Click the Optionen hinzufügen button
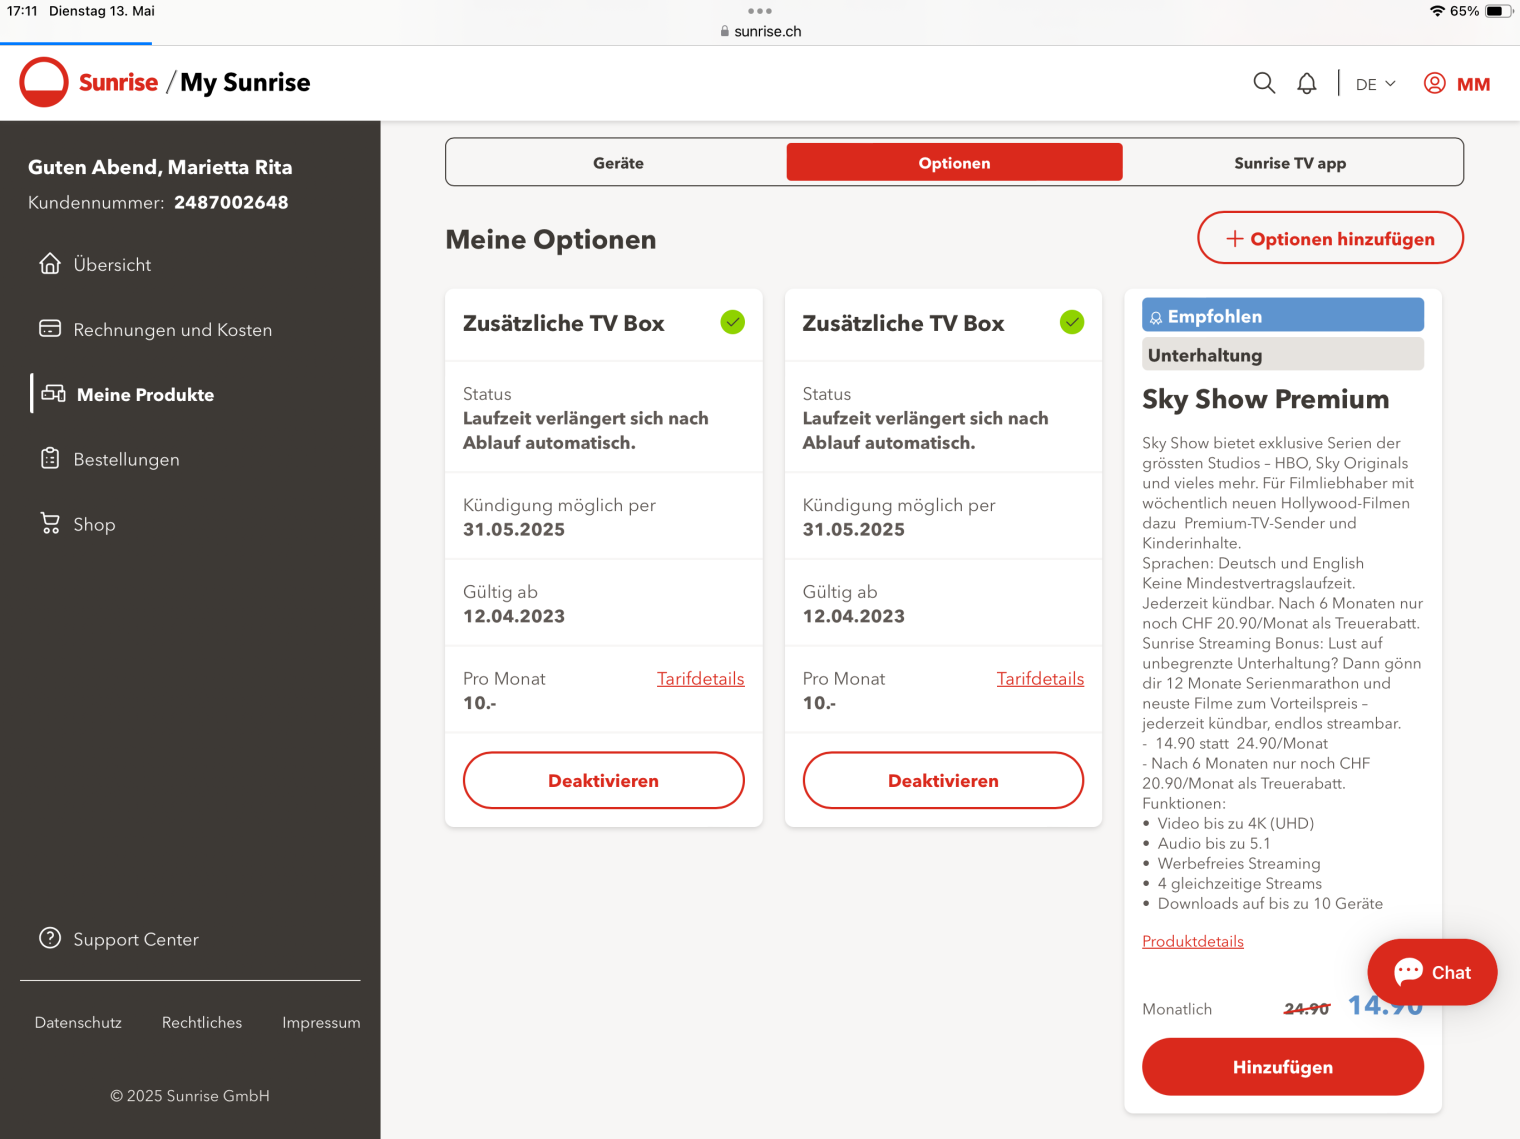This screenshot has width=1520, height=1139. [1330, 239]
